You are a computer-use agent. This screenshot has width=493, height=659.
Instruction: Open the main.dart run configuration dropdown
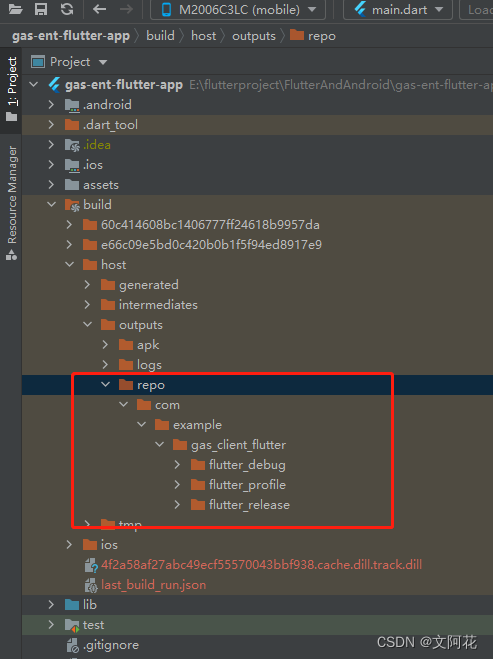coord(398,10)
